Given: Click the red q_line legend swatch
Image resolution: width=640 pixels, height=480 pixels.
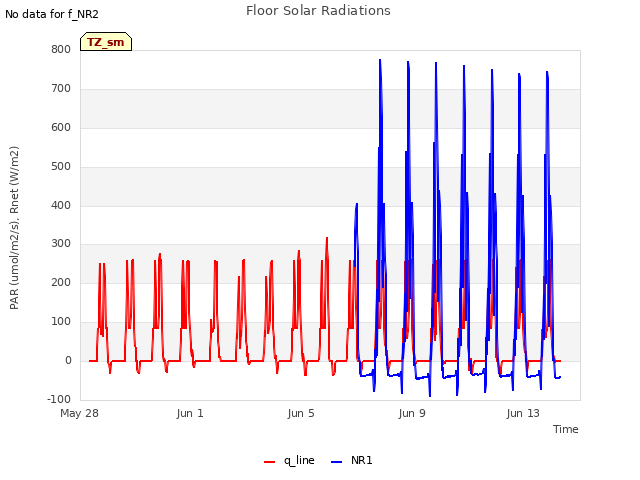Looking at the screenshot, I should [x=269, y=462].
